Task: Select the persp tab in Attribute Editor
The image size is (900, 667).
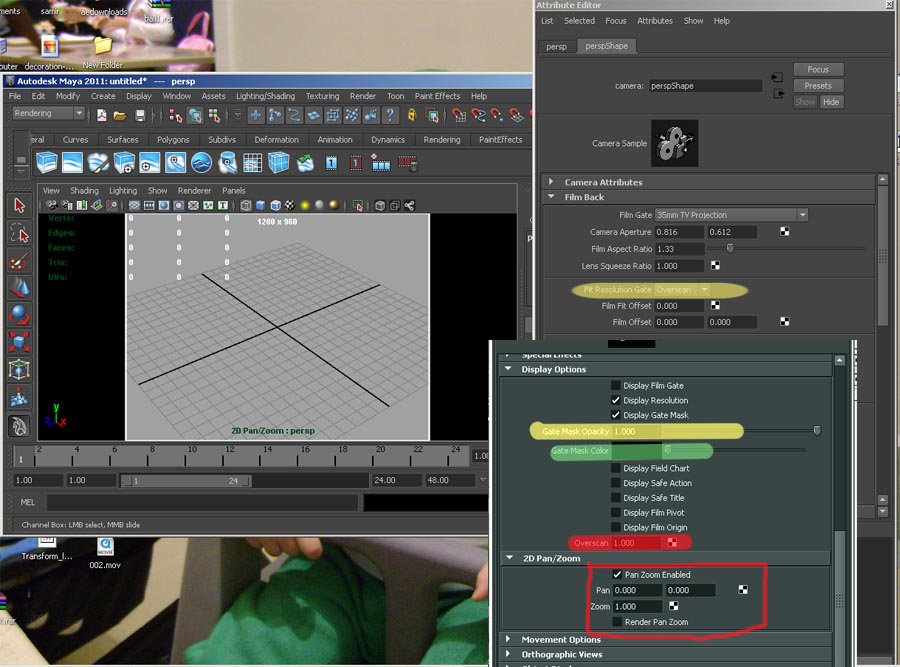Action: [556, 46]
